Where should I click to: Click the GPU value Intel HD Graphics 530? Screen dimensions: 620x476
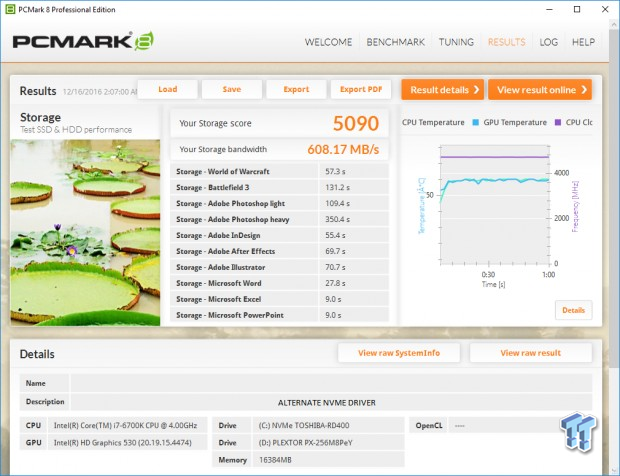123,443
